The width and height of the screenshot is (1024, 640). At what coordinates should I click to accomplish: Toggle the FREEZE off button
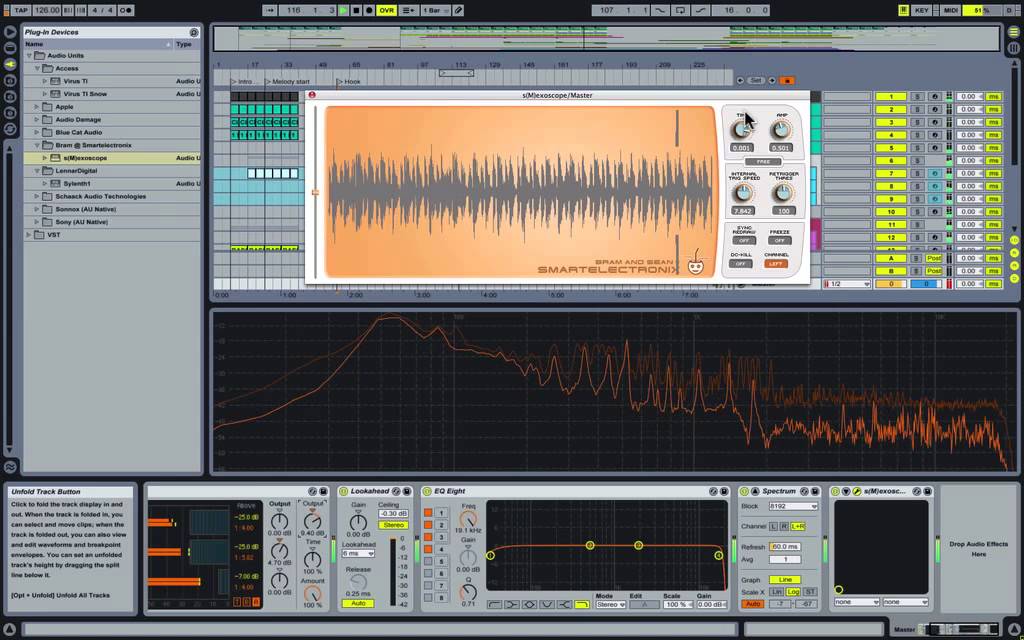coord(779,240)
